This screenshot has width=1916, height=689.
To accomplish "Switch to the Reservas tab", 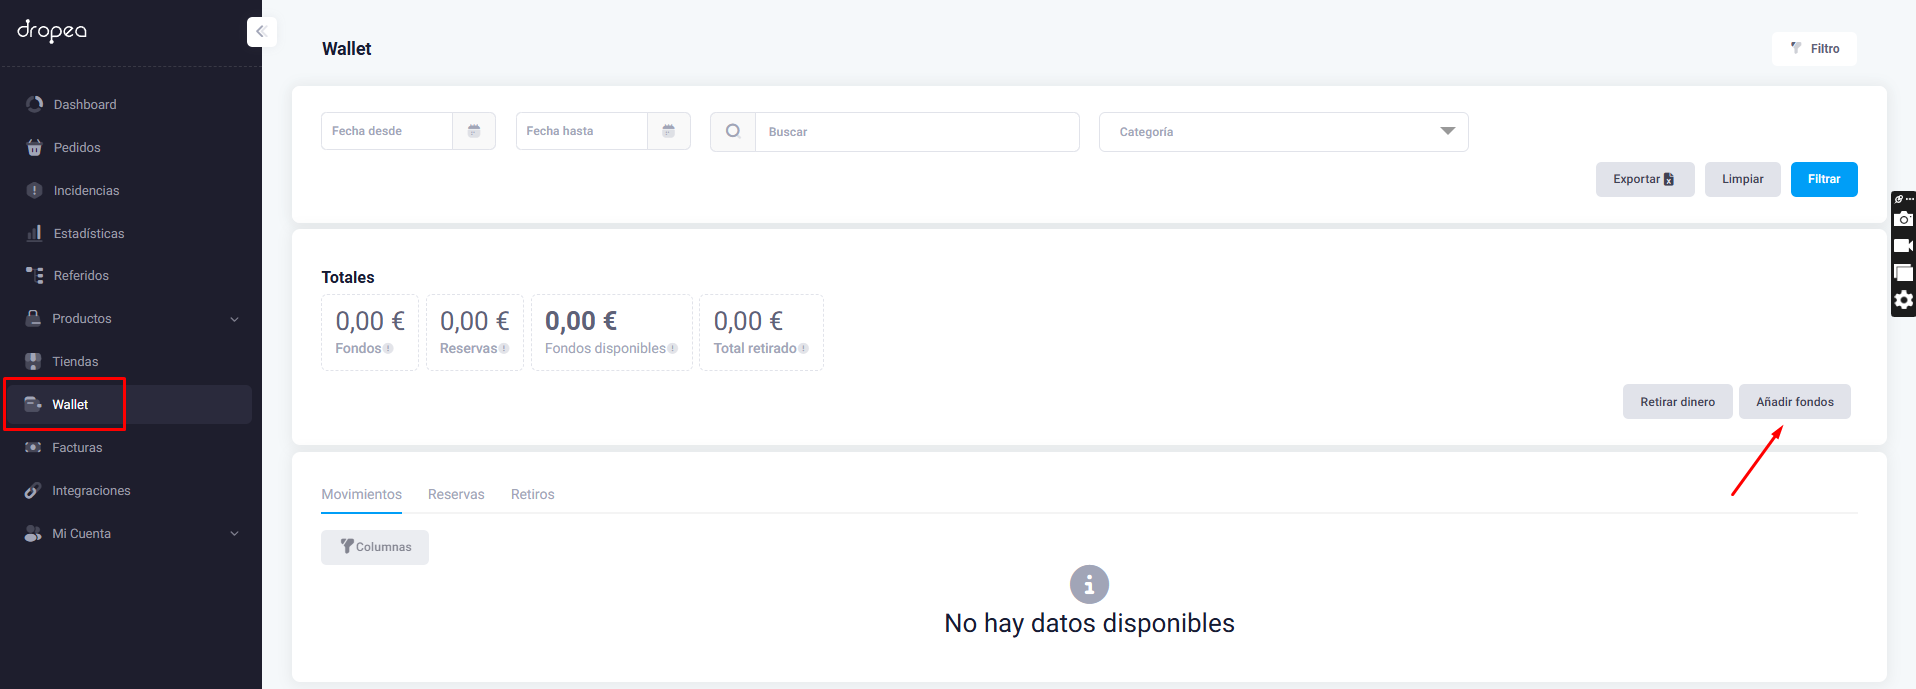I will tap(456, 495).
